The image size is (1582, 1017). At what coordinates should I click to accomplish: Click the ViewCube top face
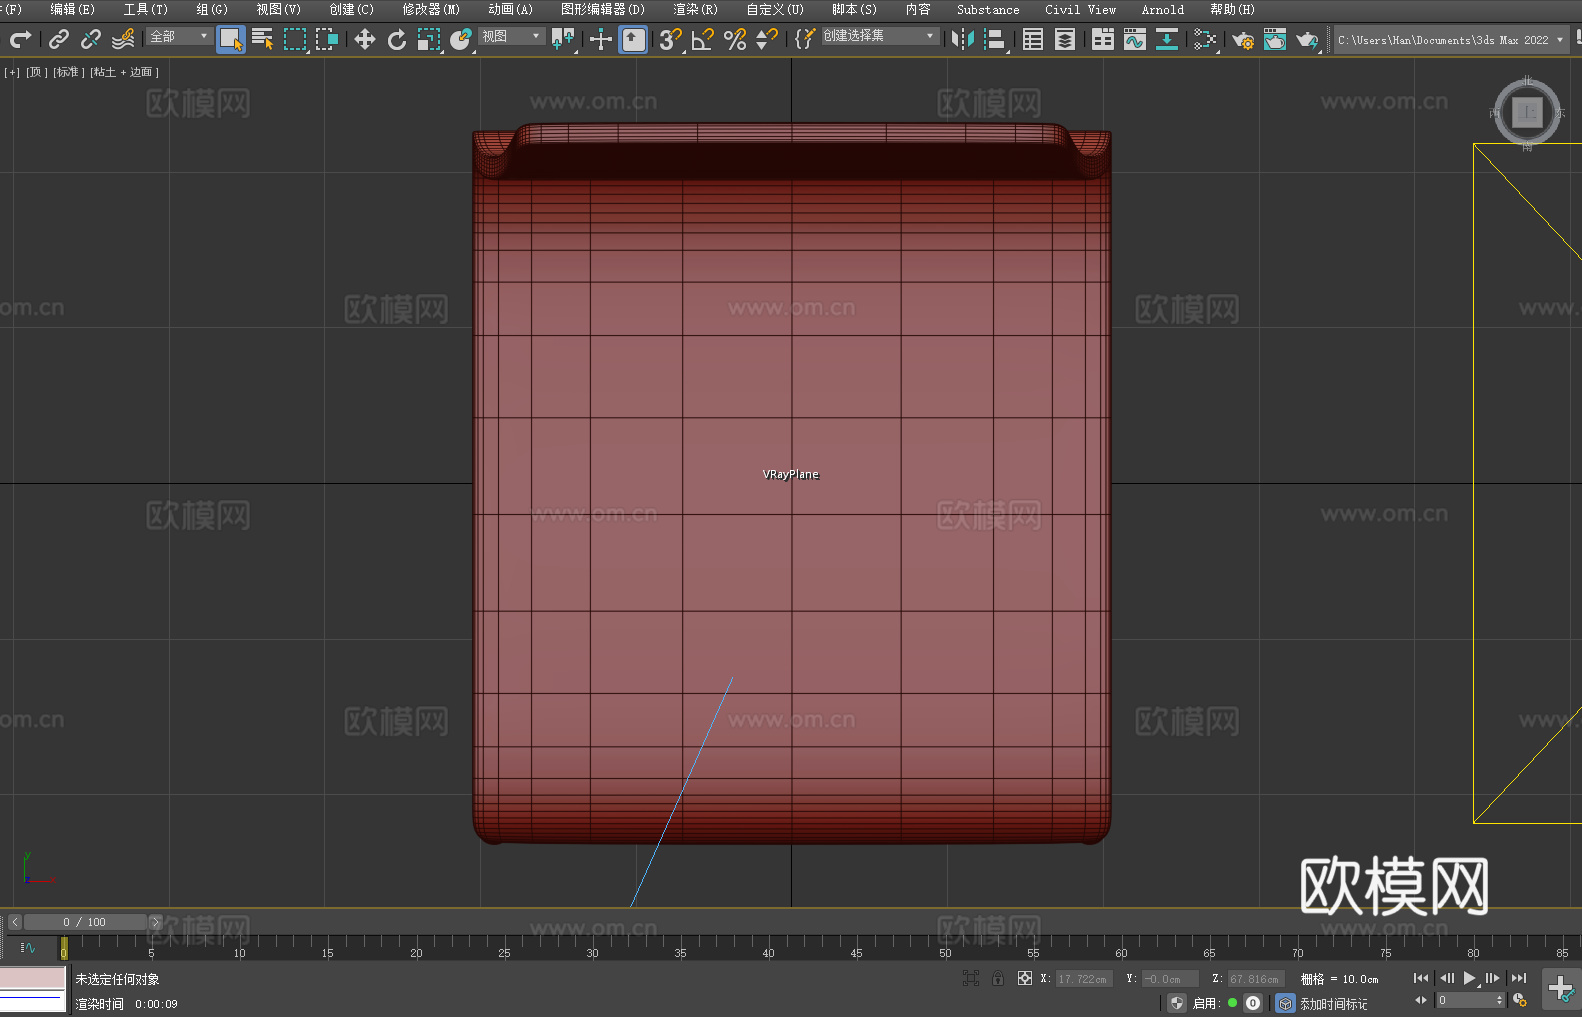point(1527,112)
